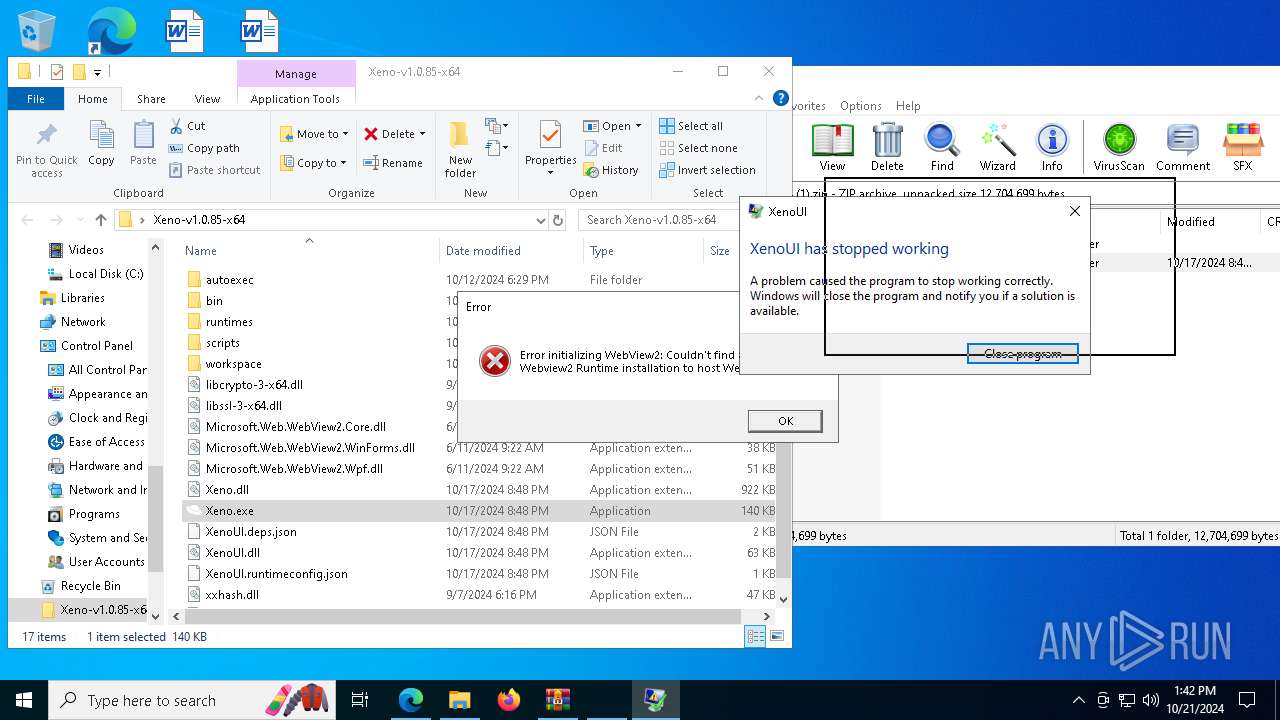1280x720 pixels.
Task: Select the runtimes folder
Action: [x=229, y=322]
